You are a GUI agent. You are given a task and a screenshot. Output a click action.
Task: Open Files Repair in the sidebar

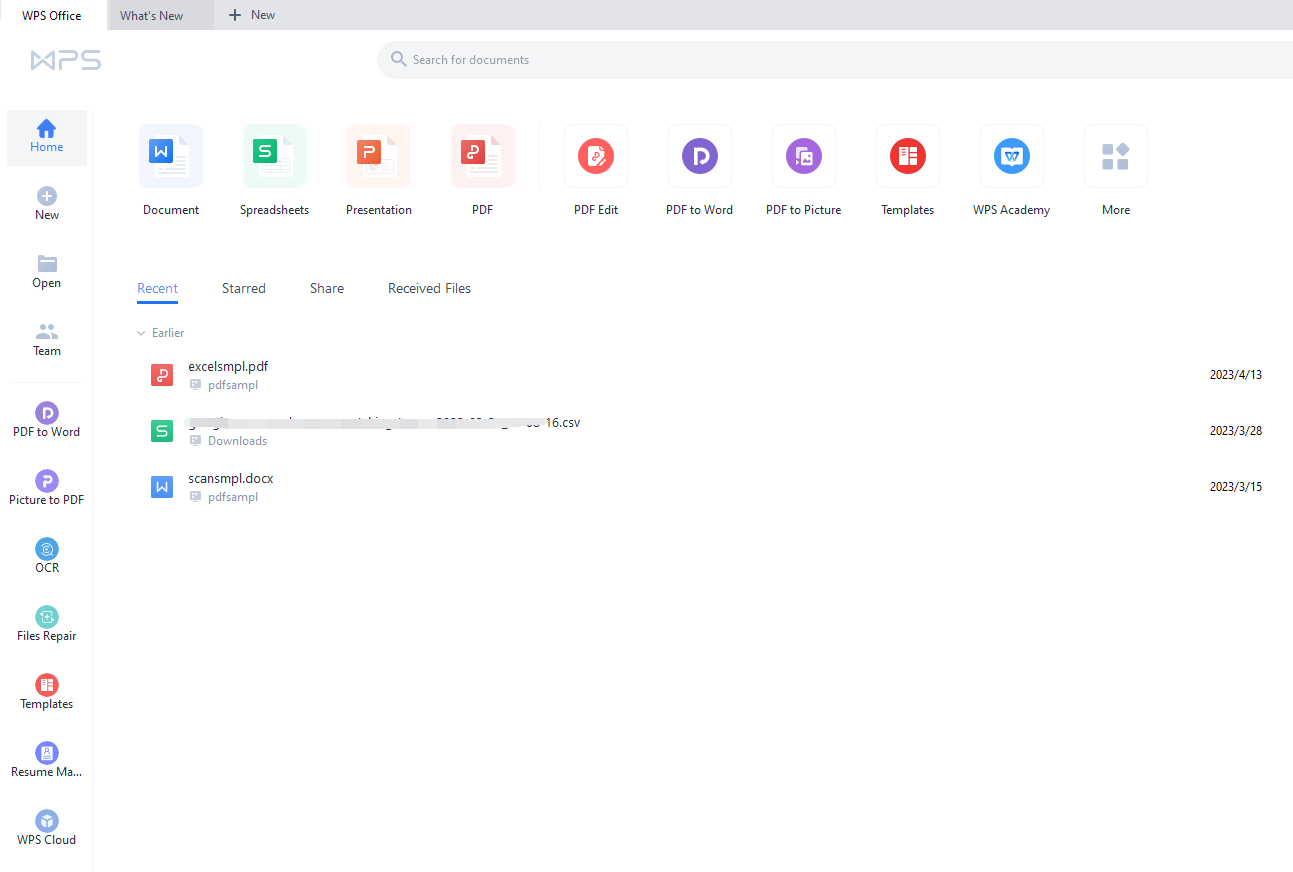[47, 624]
